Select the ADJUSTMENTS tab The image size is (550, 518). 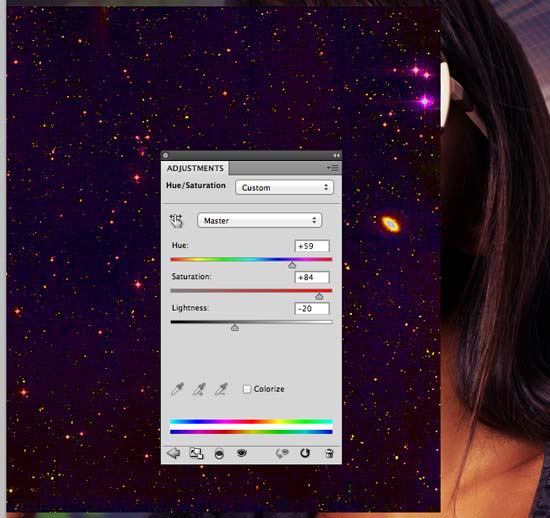pyautogui.click(x=195, y=168)
